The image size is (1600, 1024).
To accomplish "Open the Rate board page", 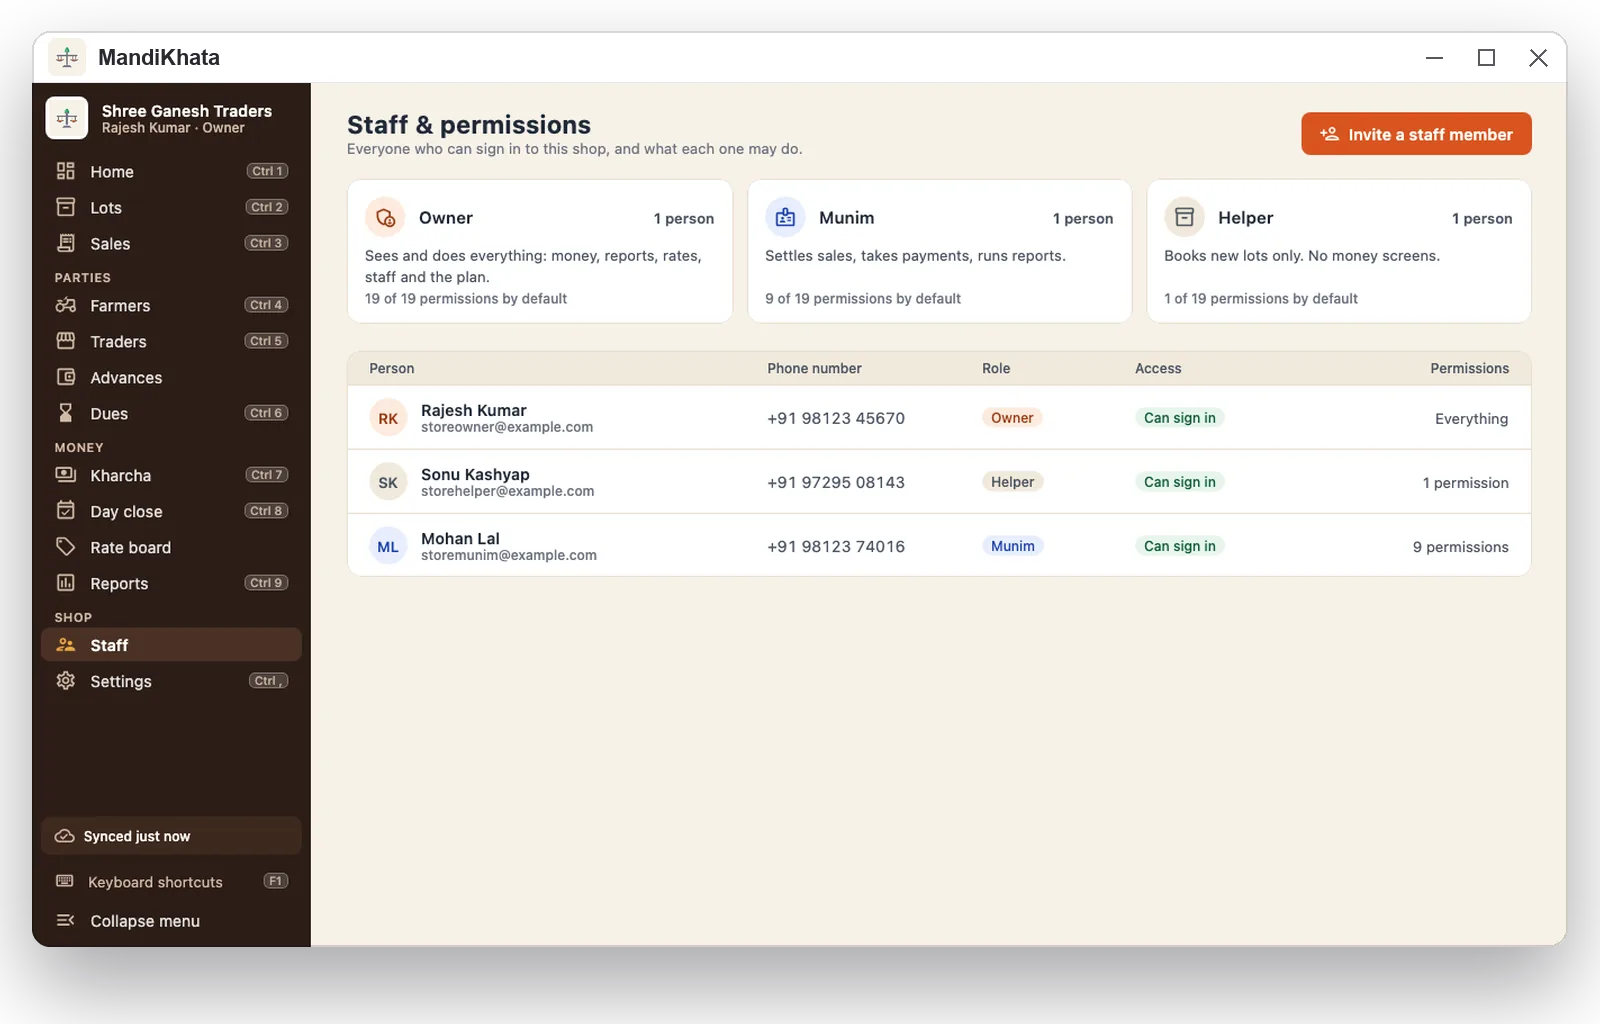I will 171,547.
